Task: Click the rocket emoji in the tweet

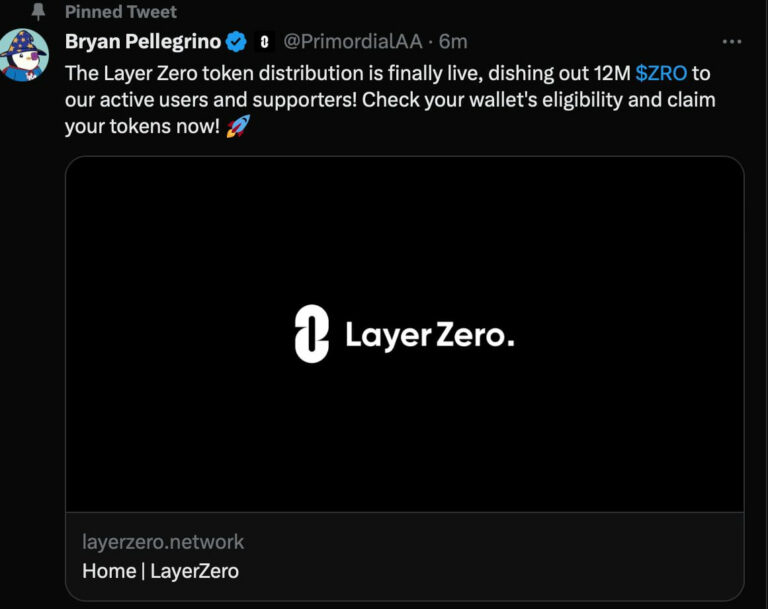Action: point(237,127)
